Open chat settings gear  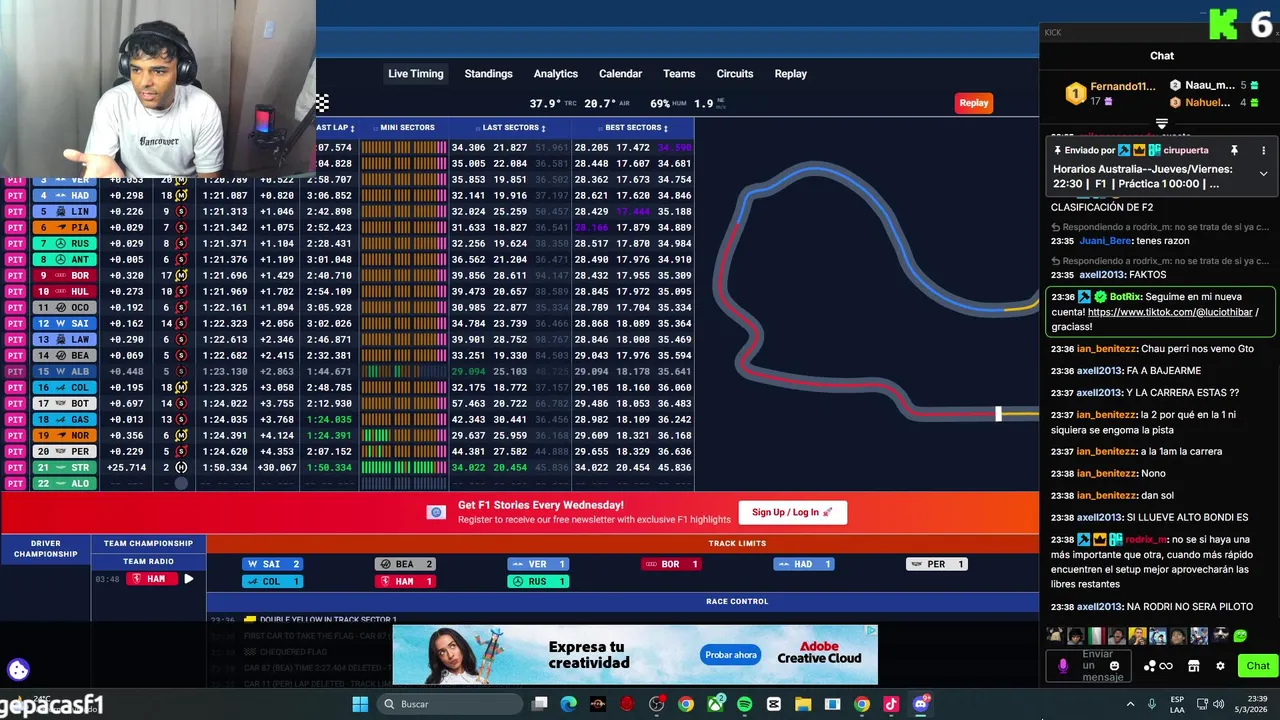(x=1220, y=666)
